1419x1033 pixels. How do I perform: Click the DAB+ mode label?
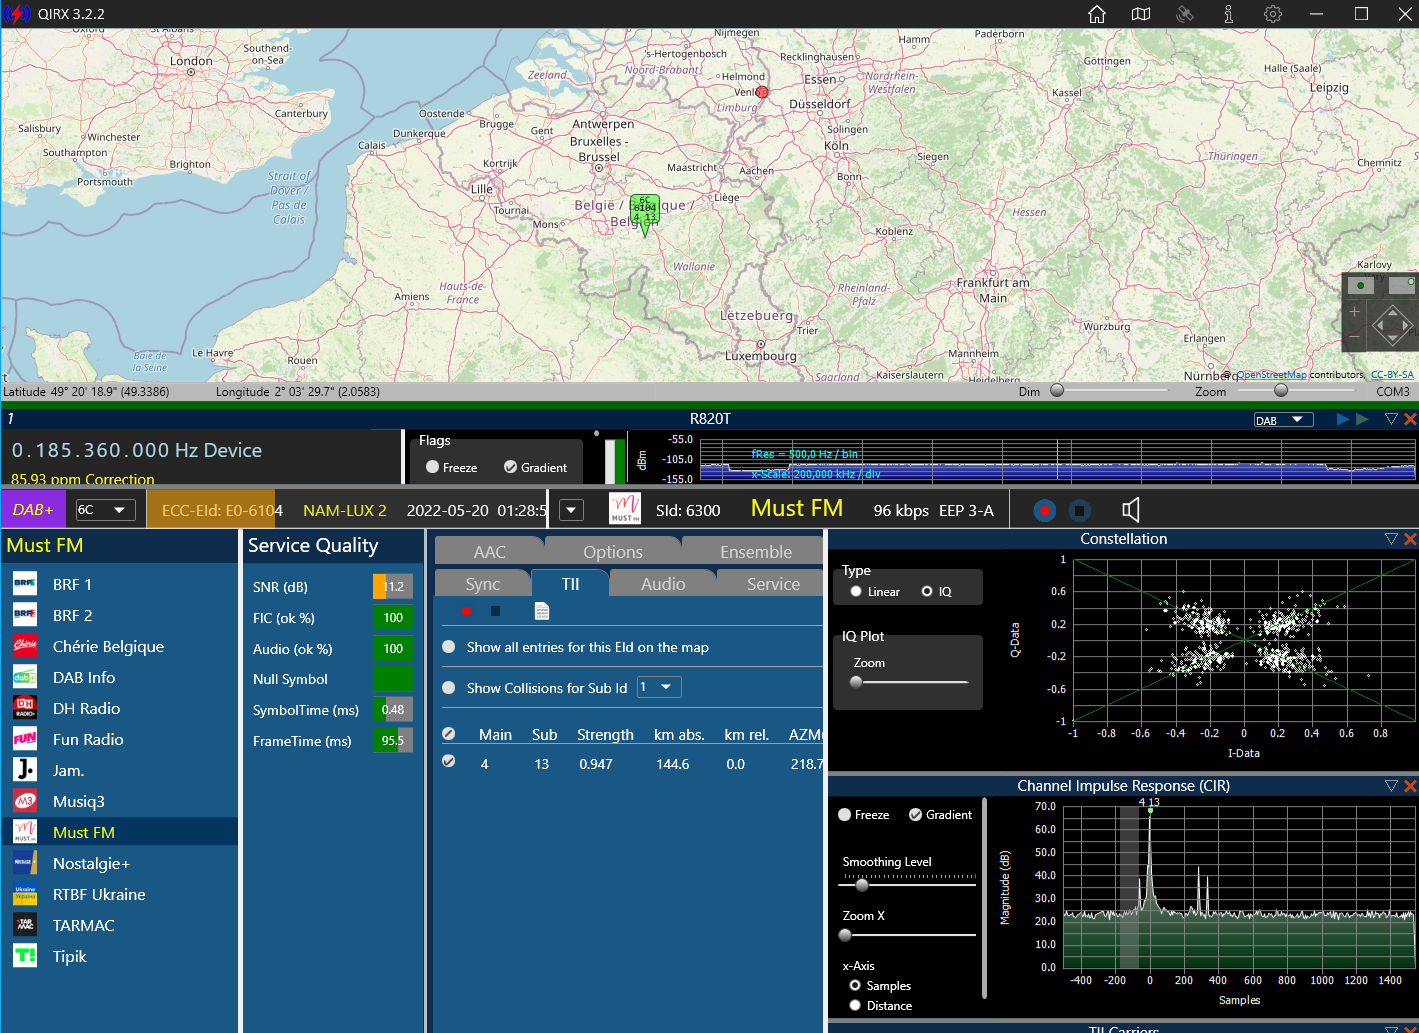[x=33, y=510]
